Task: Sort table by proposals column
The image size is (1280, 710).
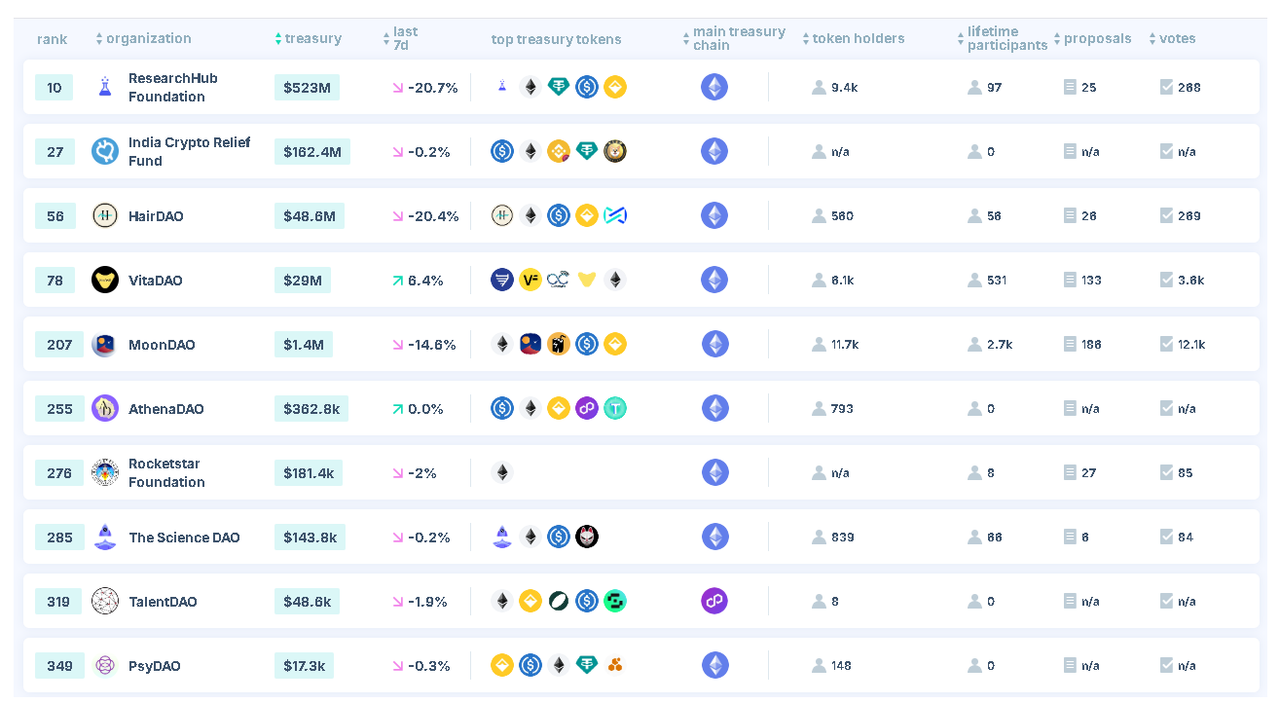Action: point(1092,38)
